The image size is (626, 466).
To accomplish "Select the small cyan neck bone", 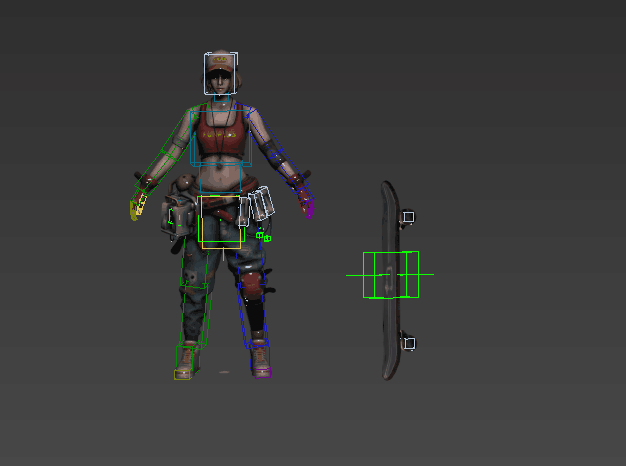I will (x=222, y=98).
